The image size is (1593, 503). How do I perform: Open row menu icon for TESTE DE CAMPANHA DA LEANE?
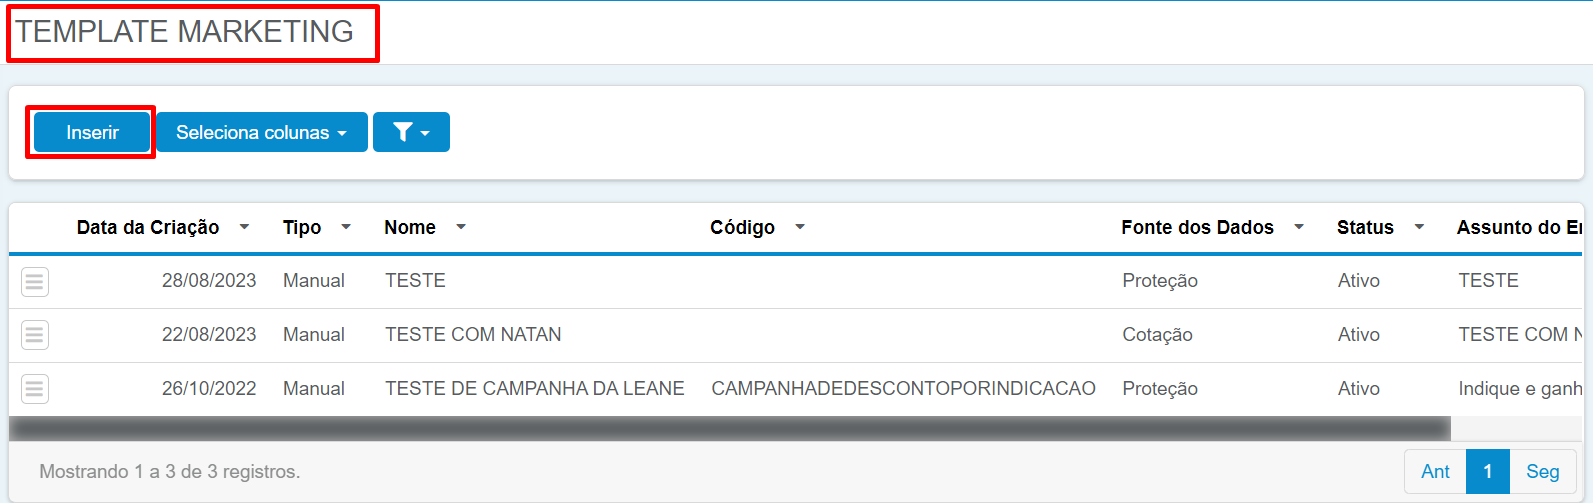point(35,389)
